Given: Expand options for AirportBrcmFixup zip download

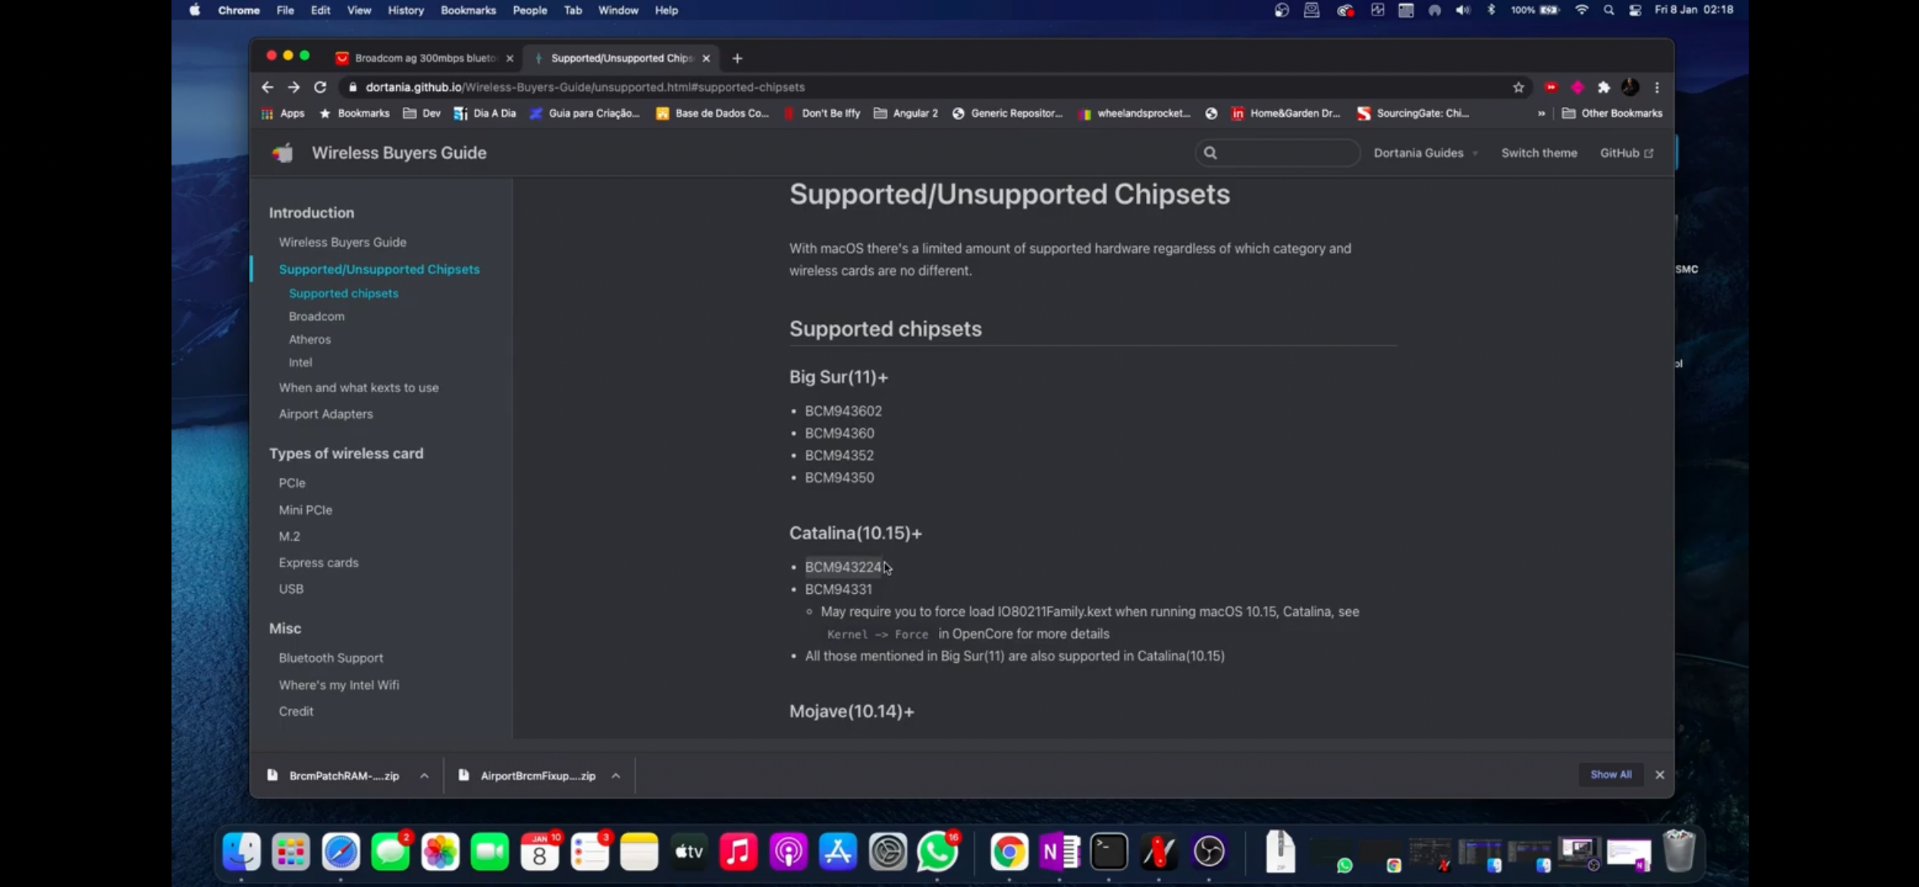Looking at the screenshot, I should pos(616,776).
